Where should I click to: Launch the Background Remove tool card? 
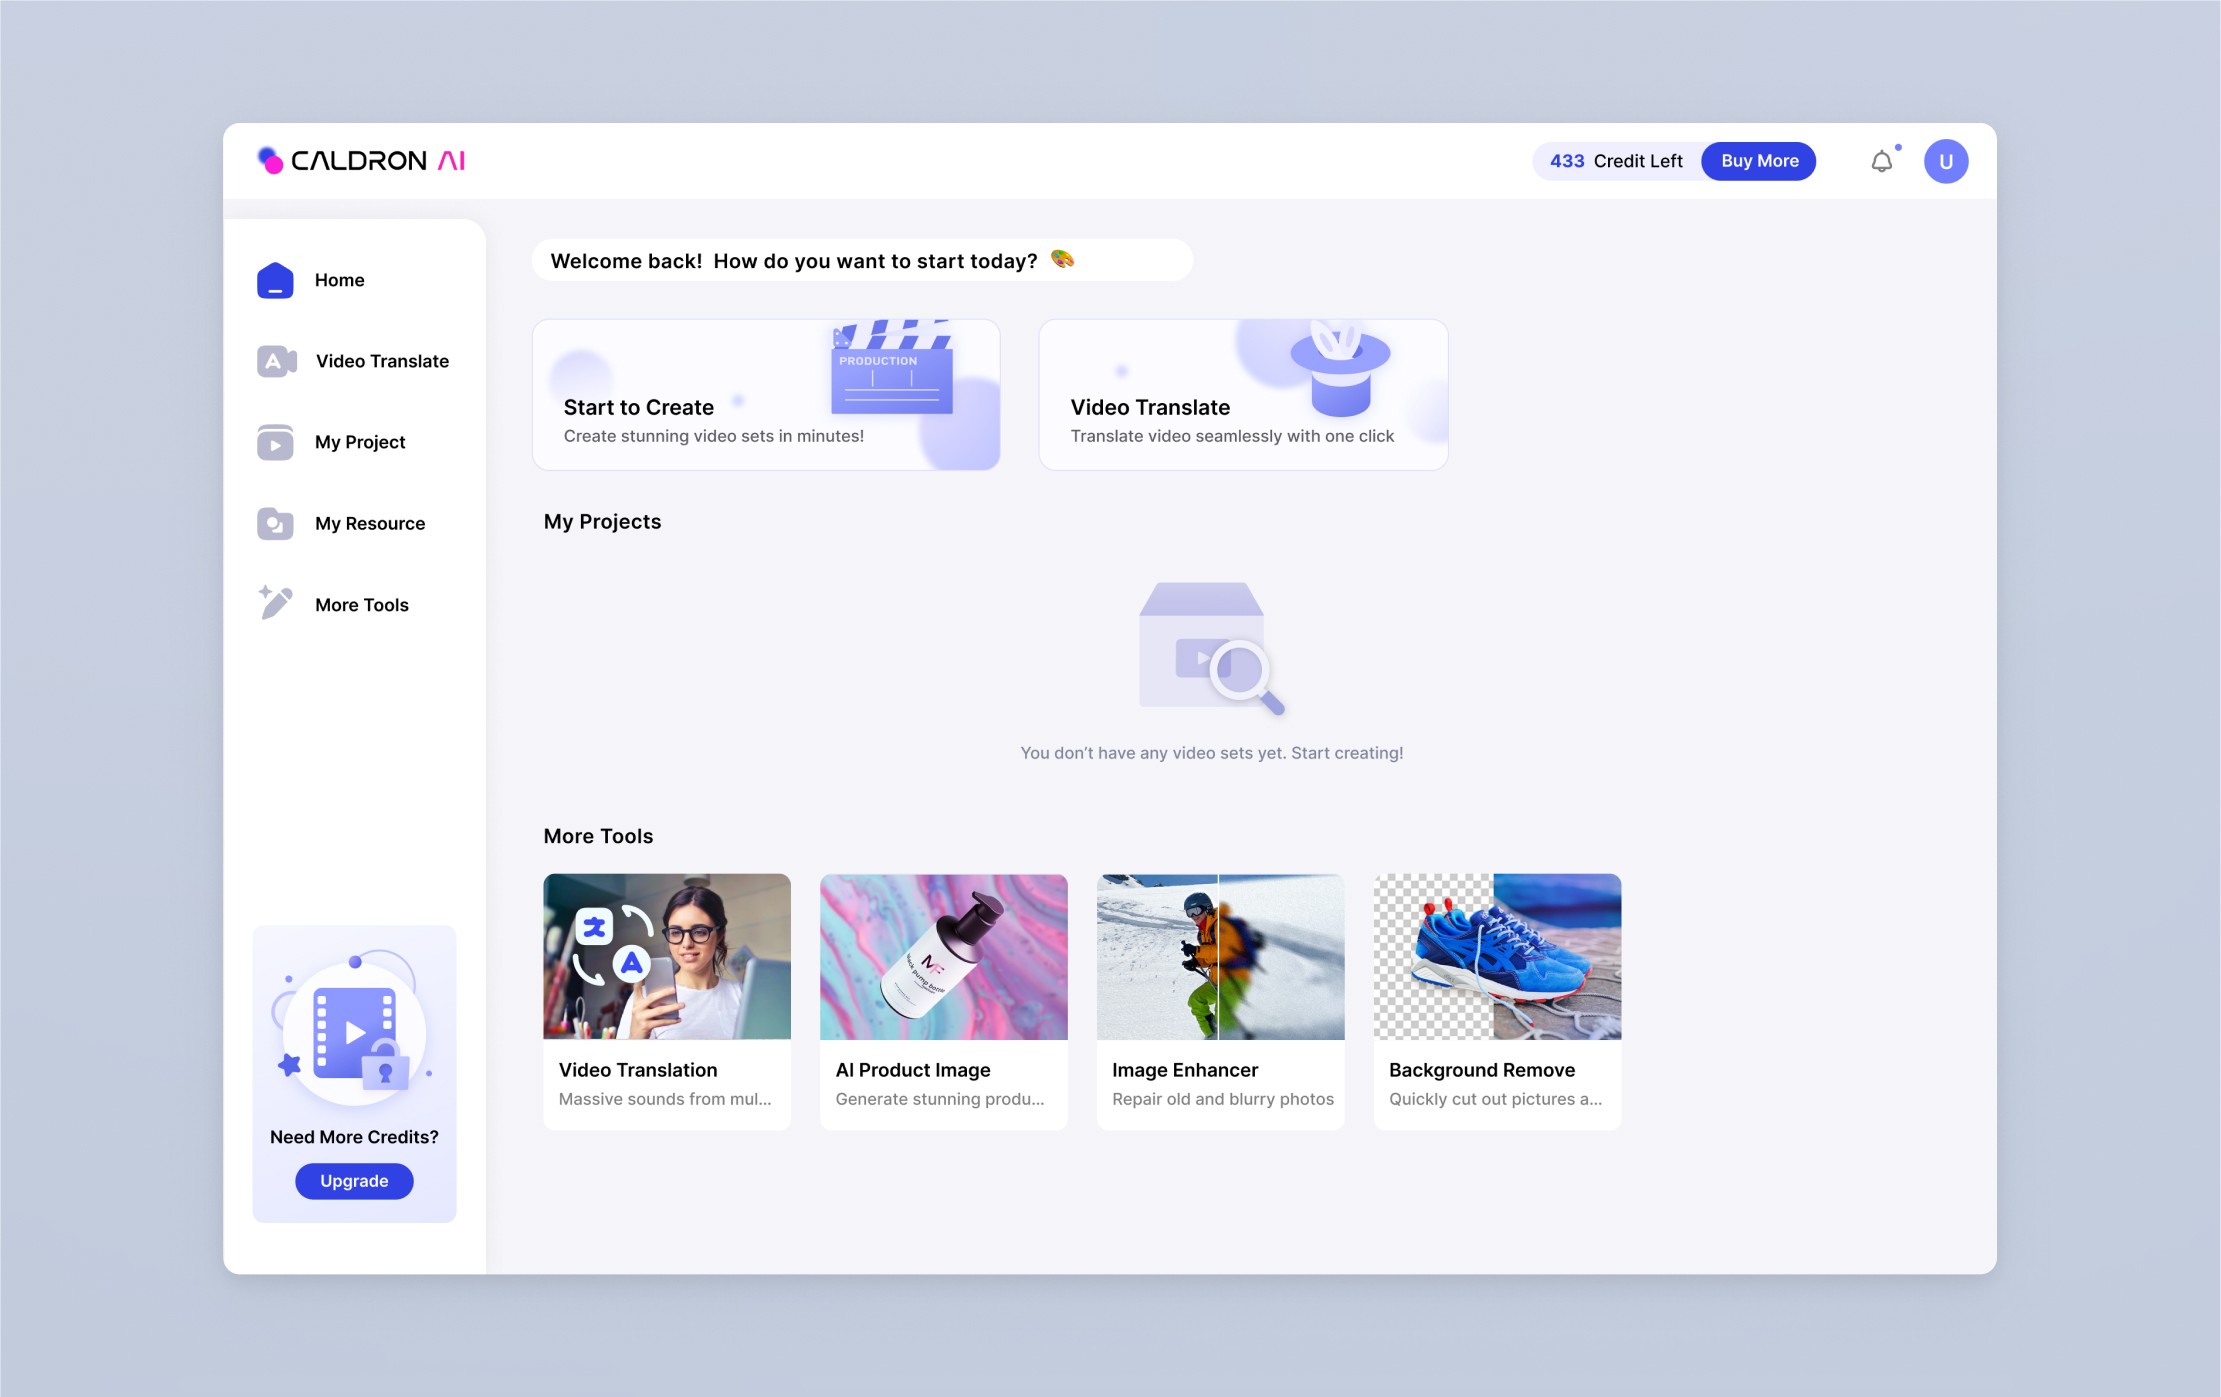1497,1001
